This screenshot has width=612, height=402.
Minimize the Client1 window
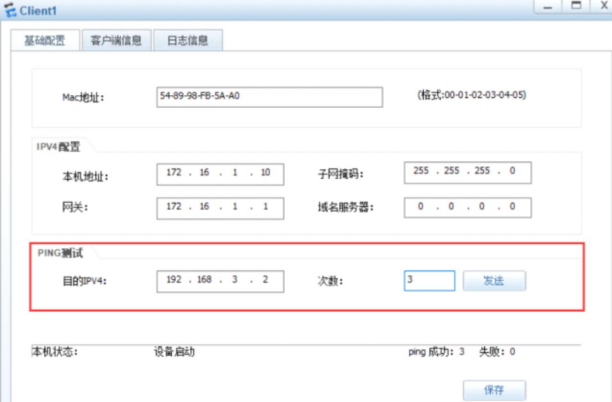(x=548, y=7)
